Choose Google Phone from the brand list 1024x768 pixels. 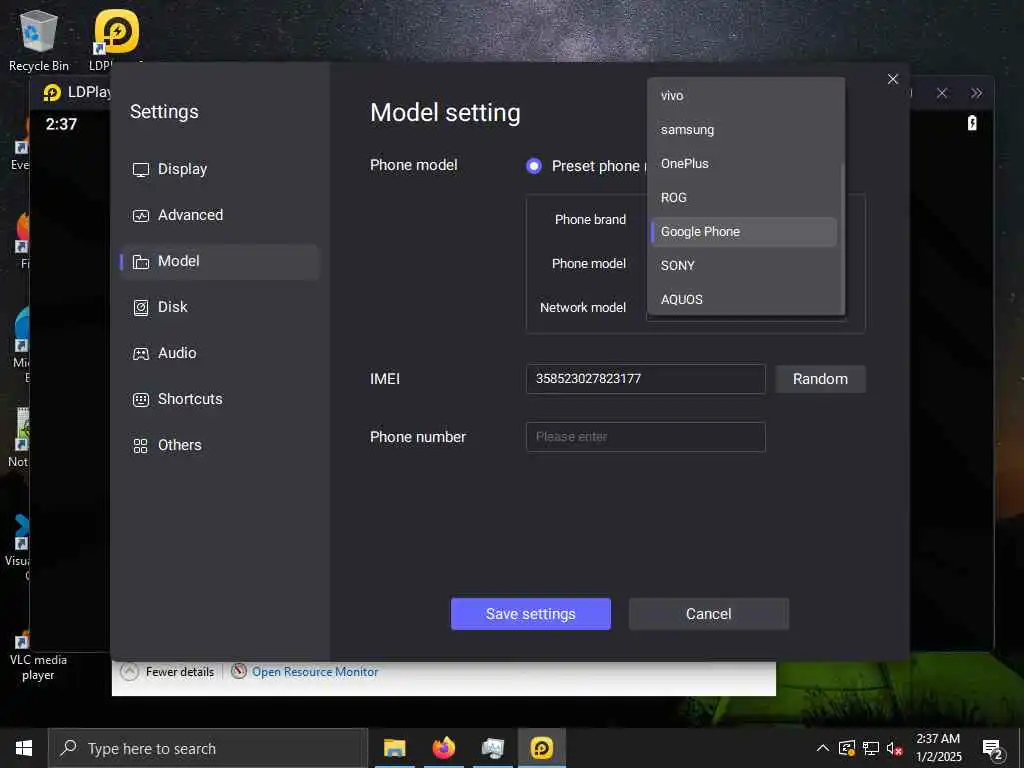[745, 232]
